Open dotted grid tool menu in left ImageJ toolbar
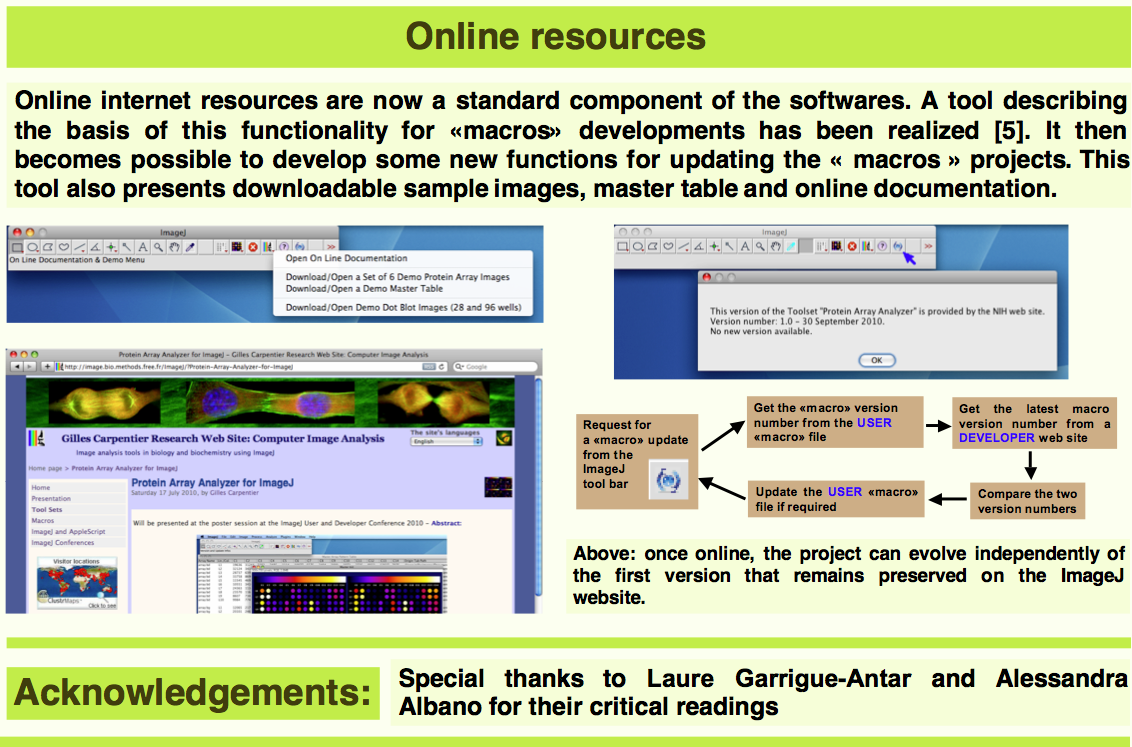 click(x=221, y=247)
